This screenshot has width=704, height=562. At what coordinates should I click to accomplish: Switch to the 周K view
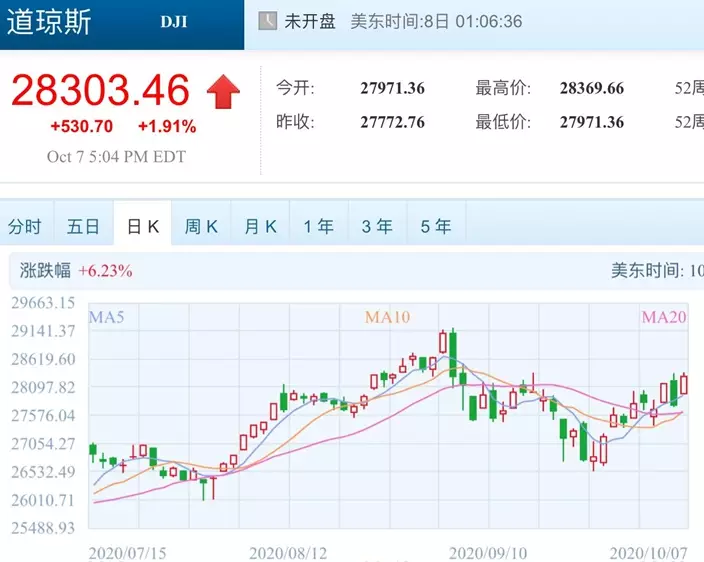[x=201, y=227]
